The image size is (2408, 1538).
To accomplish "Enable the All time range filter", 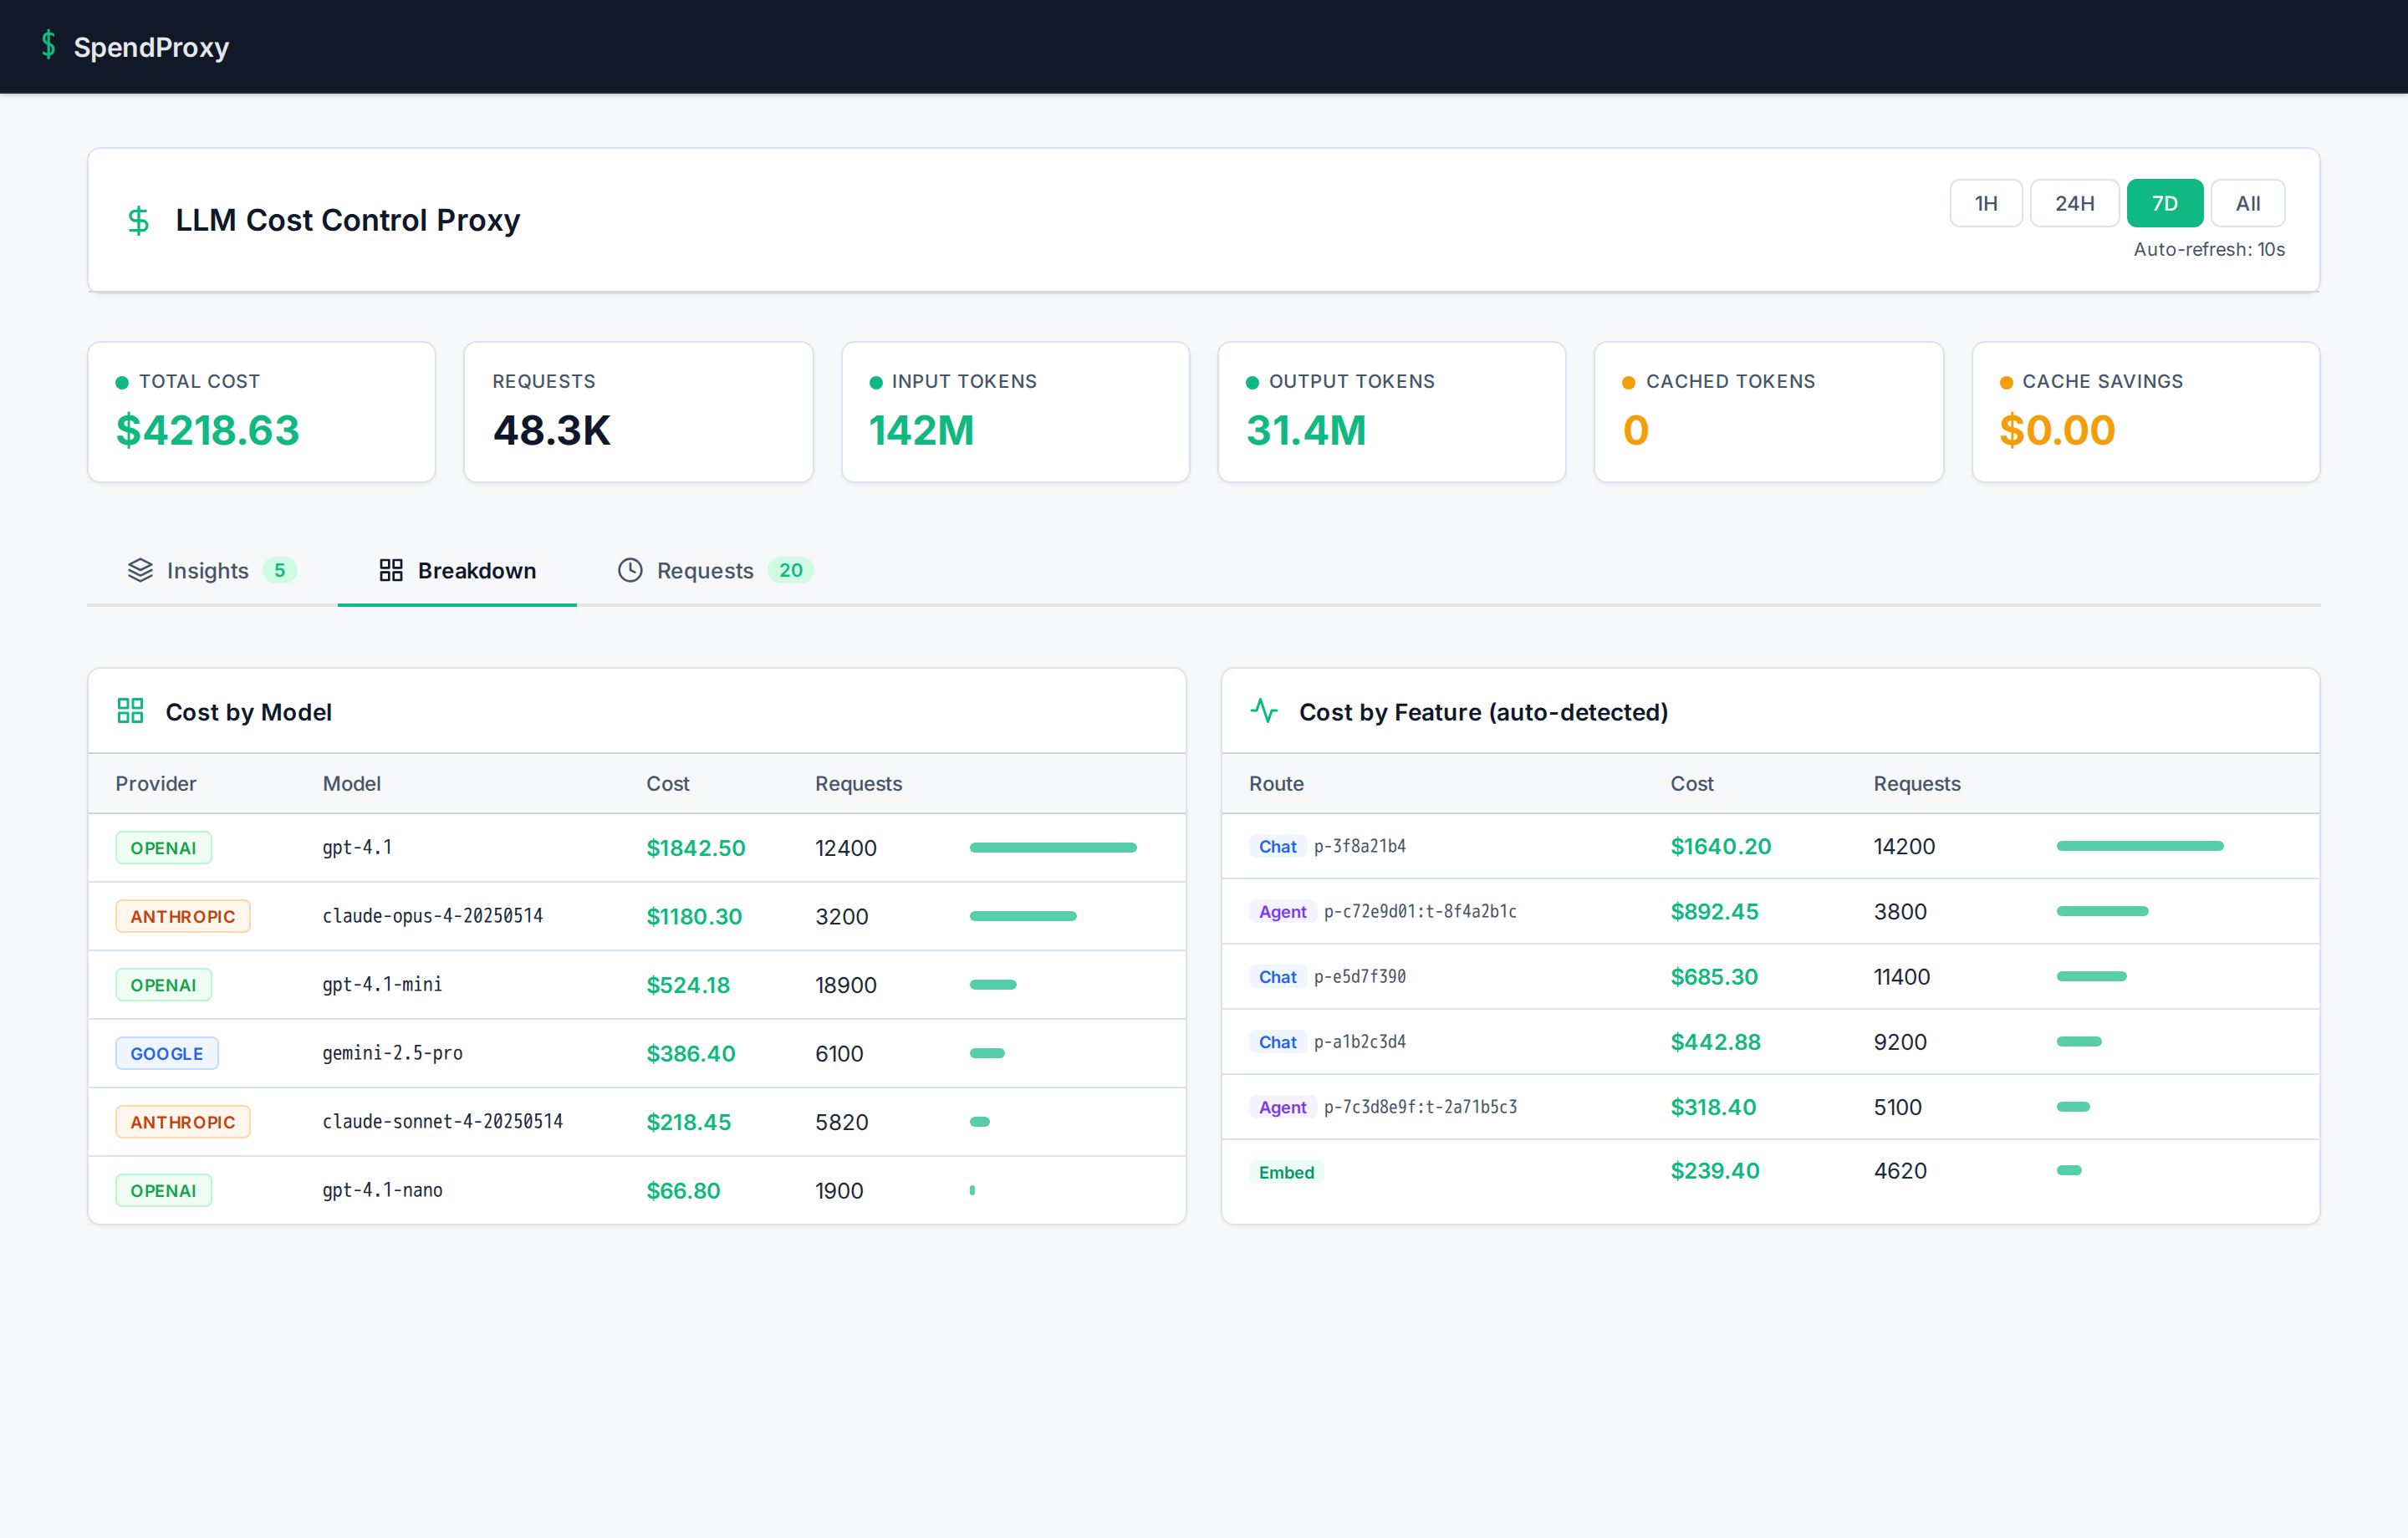I will point(2247,202).
